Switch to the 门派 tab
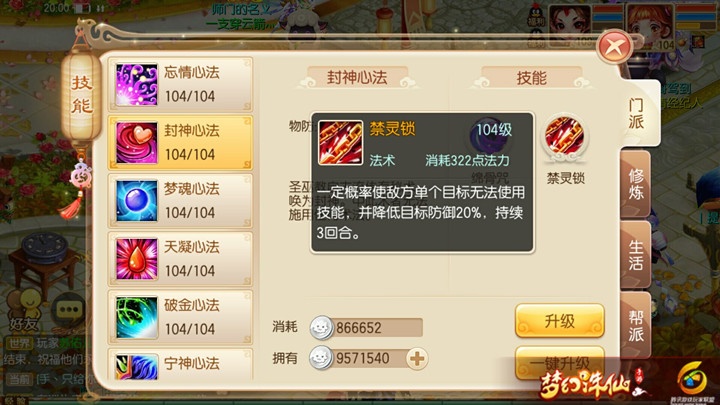720x405 pixels. click(x=636, y=113)
